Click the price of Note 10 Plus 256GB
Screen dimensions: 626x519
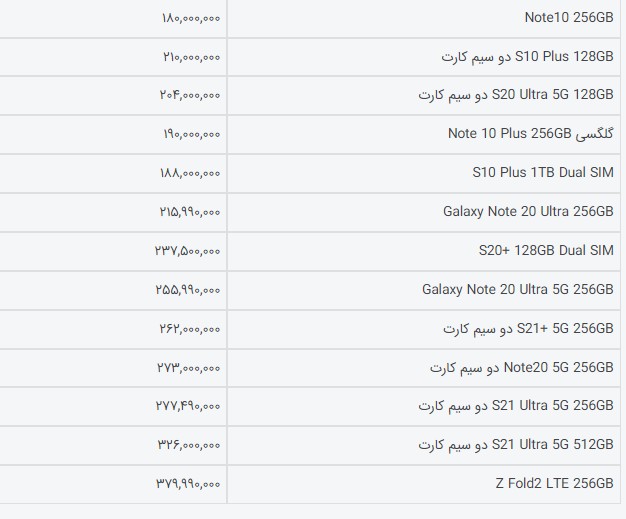191,134
